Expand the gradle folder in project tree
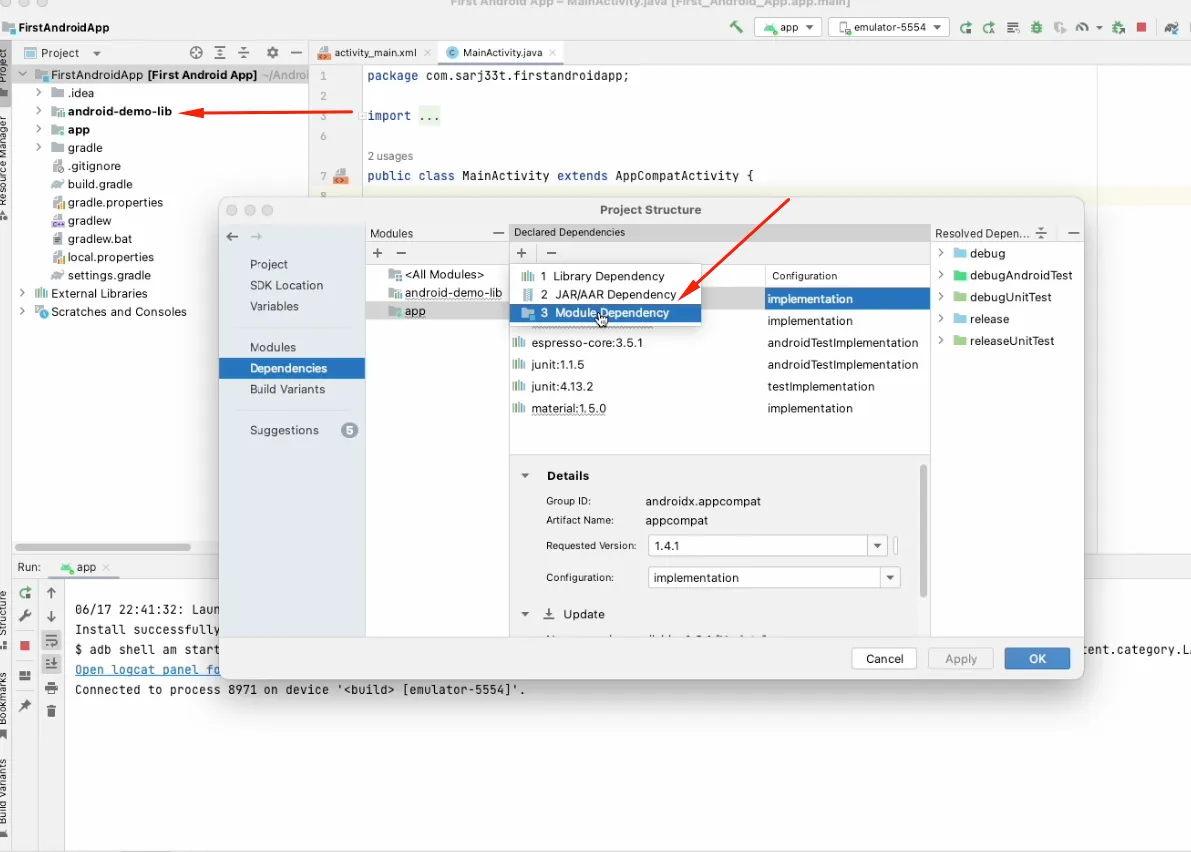The height and width of the screenshot is (852, 1191). (x=39, y=147)
